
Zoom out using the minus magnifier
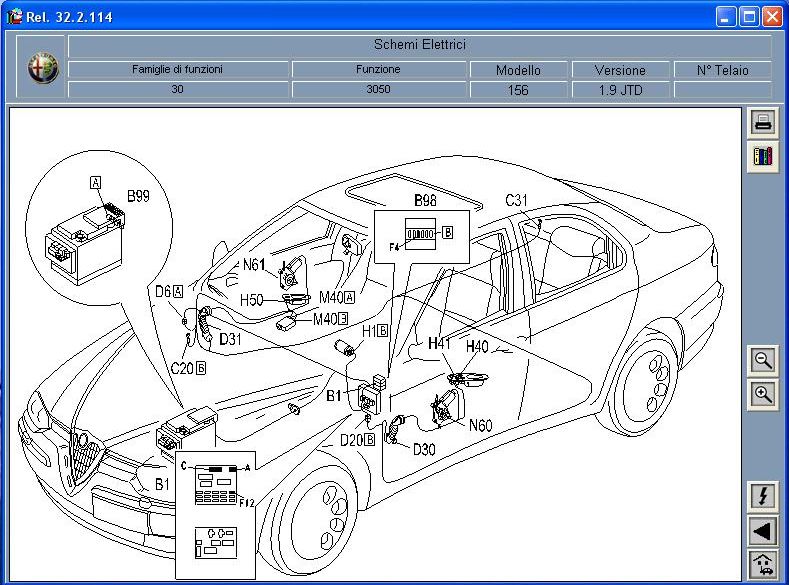[x=763, y=360]
